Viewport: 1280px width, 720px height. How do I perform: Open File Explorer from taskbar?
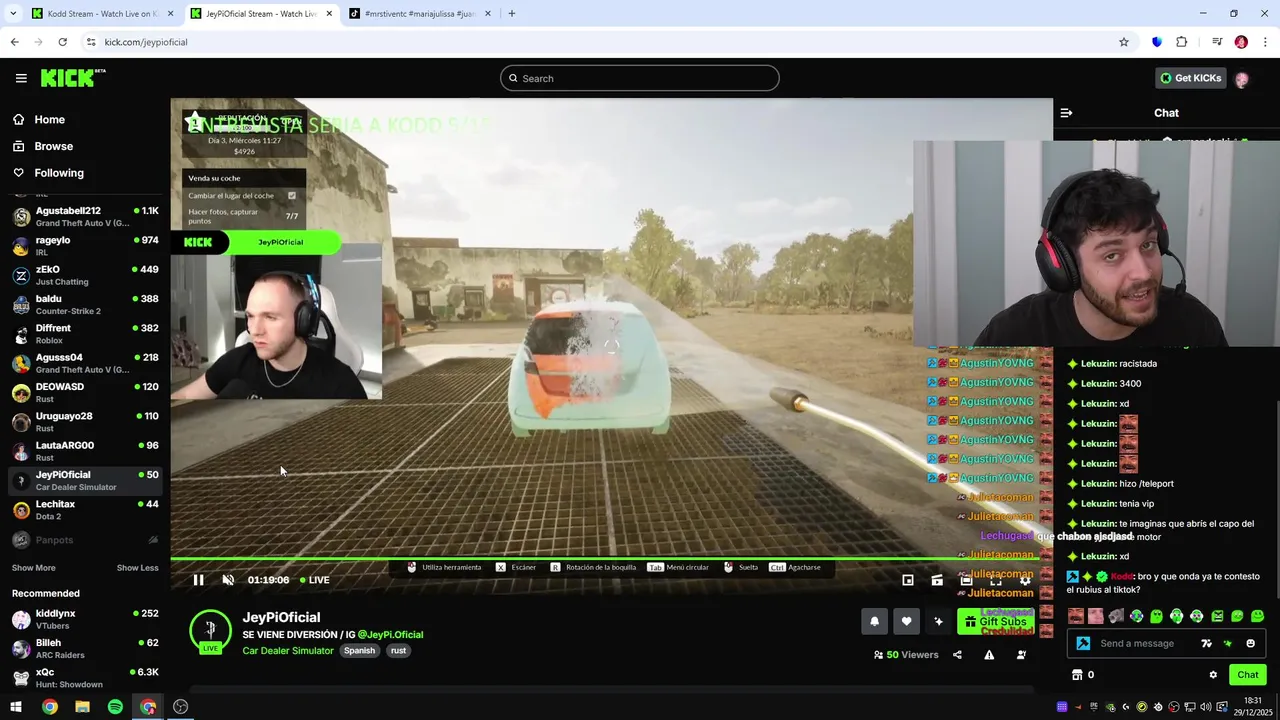(x=82, y=707)
